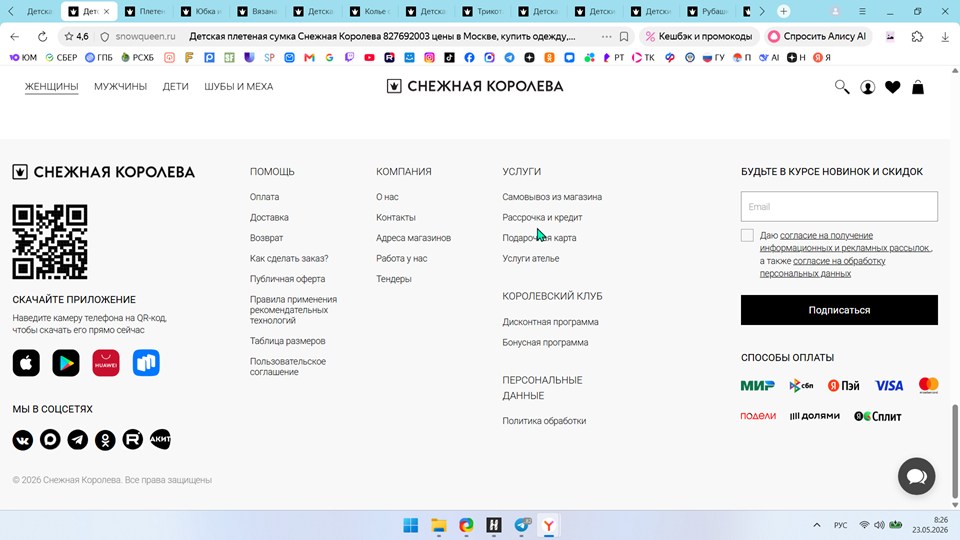Viewport: 960px width, 540px height.
Task: Open the Odnoklassniki social icon
Action: (x=105, y=440)
